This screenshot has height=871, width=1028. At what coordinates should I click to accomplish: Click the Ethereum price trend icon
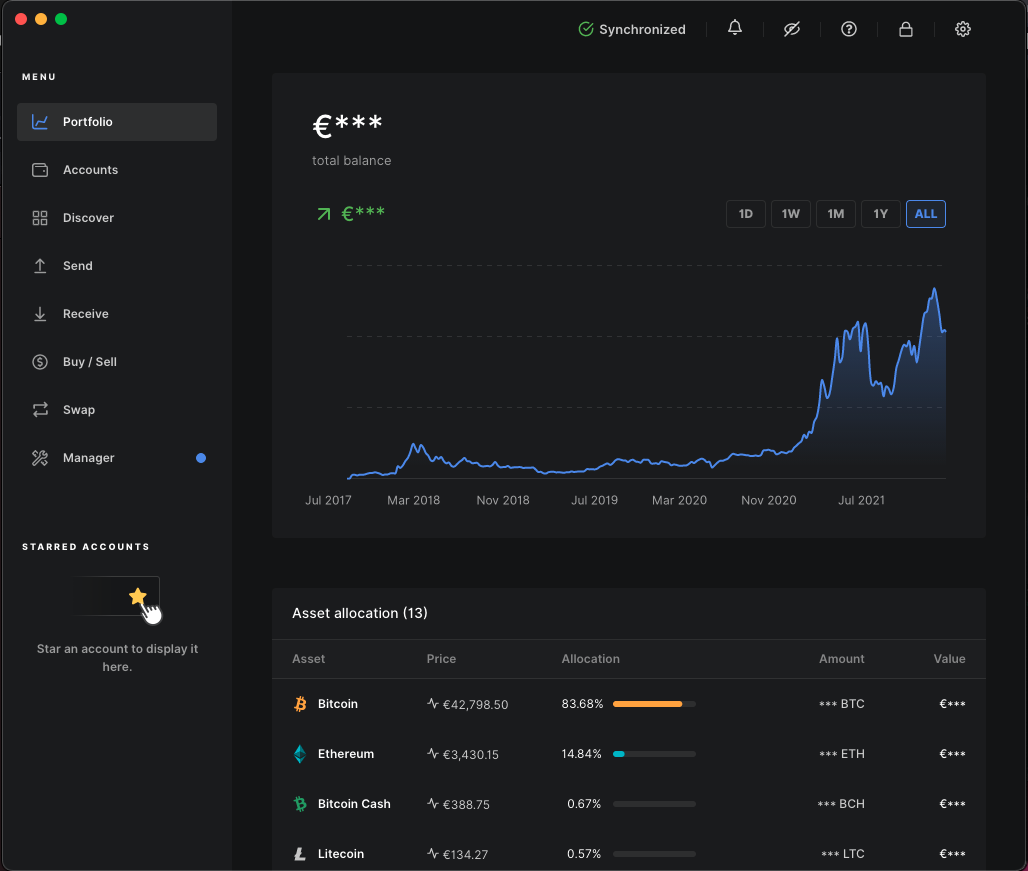(x=433, y=754)
